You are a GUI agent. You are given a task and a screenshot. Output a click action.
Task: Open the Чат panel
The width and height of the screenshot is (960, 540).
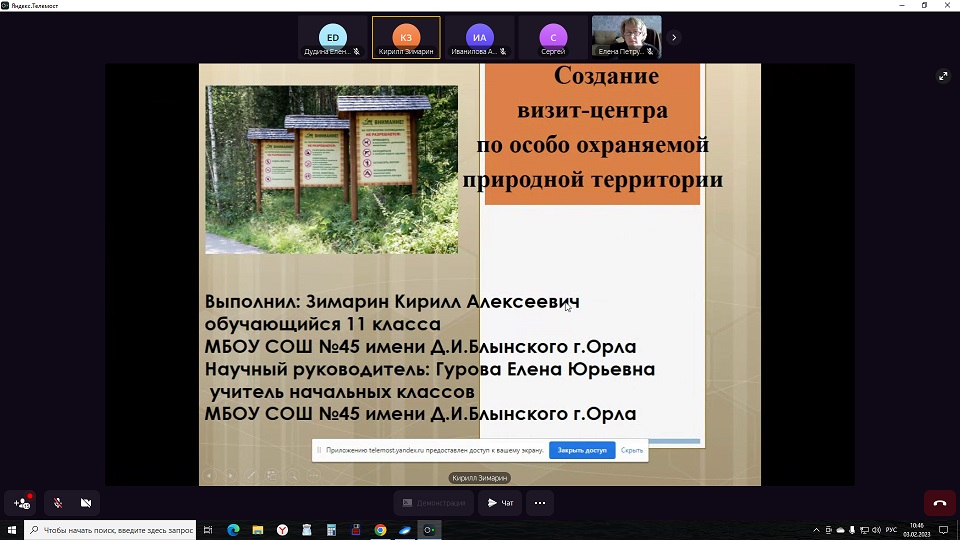(501, 503)
